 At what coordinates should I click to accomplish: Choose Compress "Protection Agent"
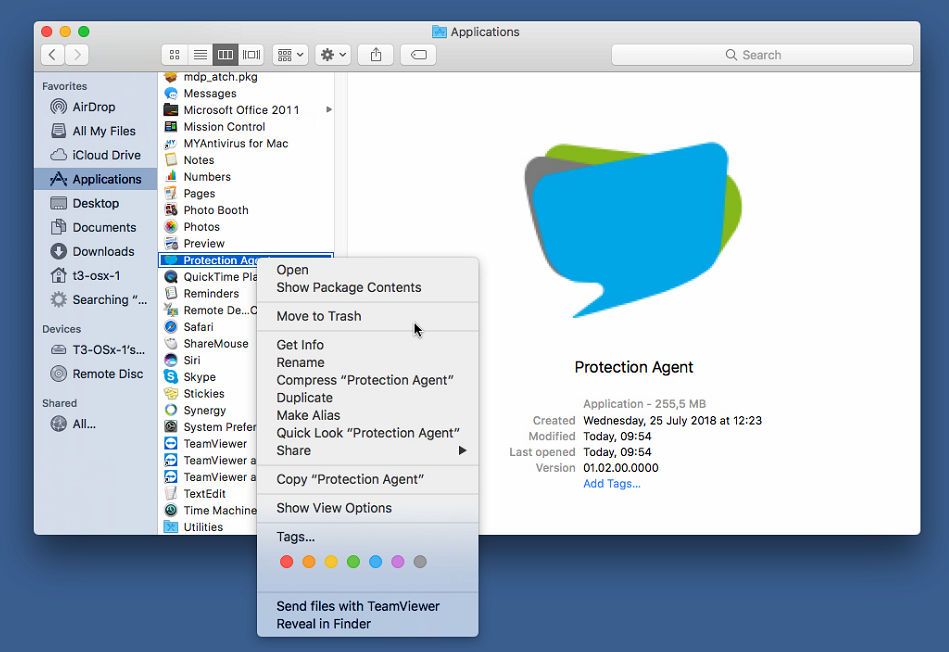[367, 380]
